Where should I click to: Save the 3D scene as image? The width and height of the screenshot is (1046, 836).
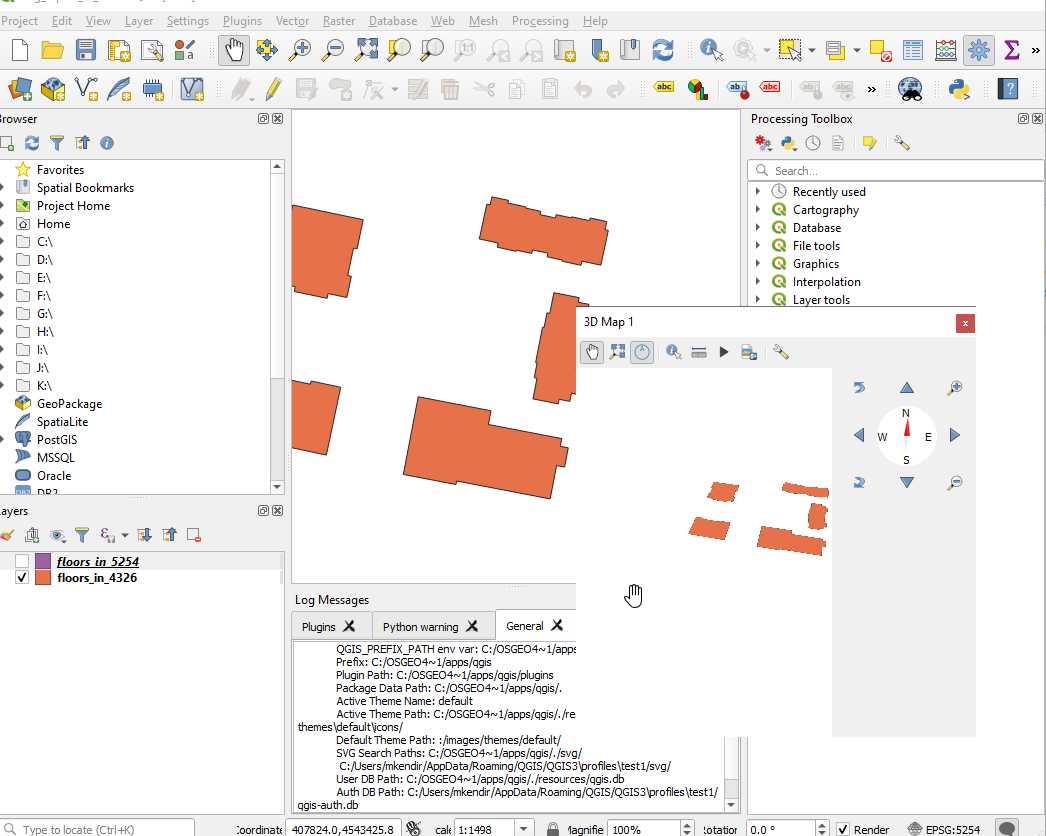click(x=748, y=352)
